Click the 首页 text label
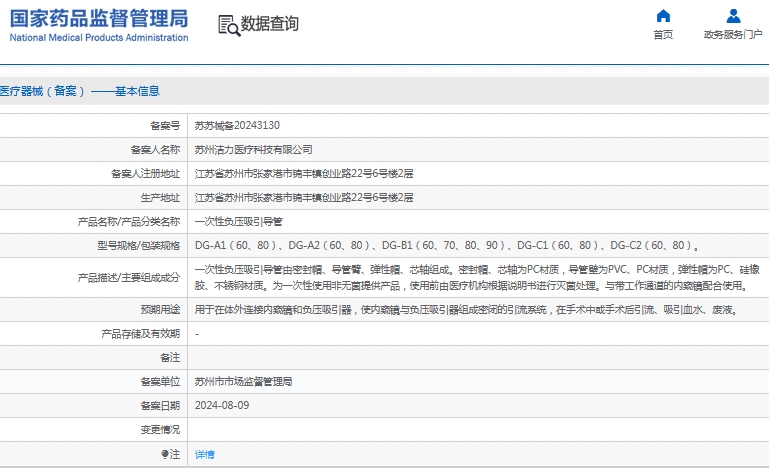Image resolution: width=769 pixels, height=473 pixels. (x=663, y=34)
